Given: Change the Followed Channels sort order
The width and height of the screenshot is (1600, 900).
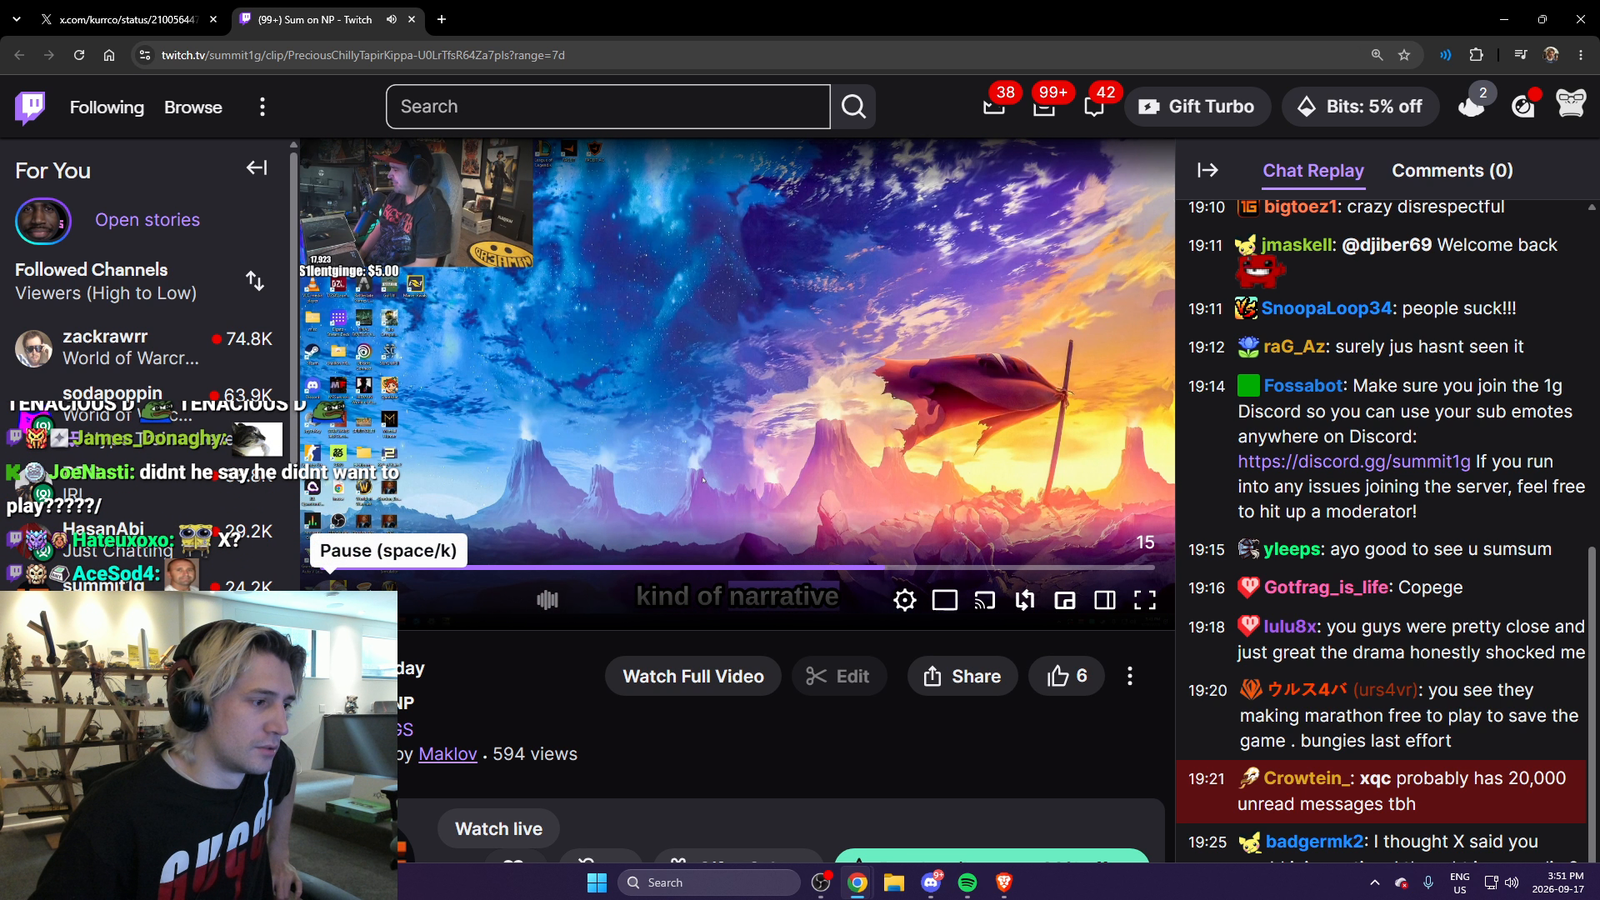Looking at the screenshot, I should click(x=255, y=281).
